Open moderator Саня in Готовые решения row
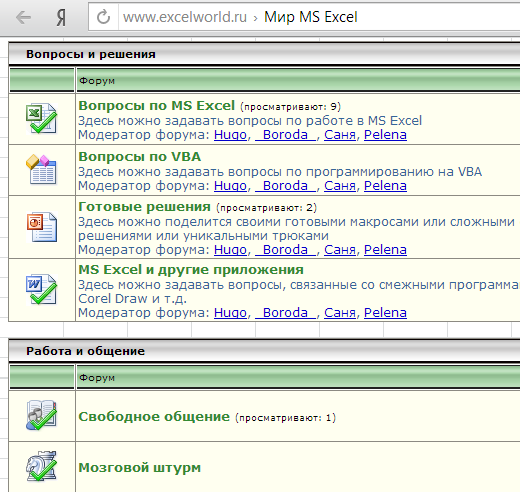Image resolution: width=520 pixels, height=492 pixels. 340,250
